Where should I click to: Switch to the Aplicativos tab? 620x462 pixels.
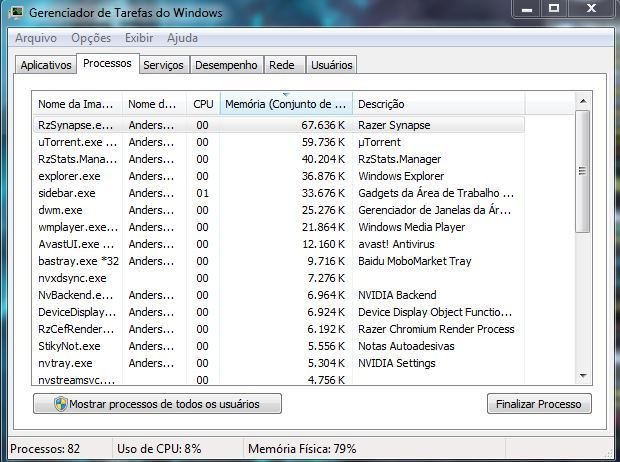point(46,65)
